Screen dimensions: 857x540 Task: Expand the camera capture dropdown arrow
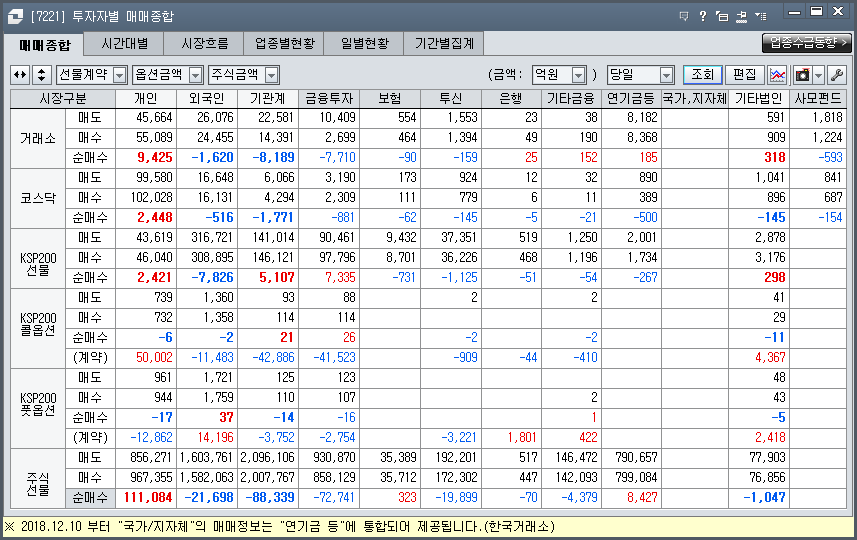(x=818, y=75)
